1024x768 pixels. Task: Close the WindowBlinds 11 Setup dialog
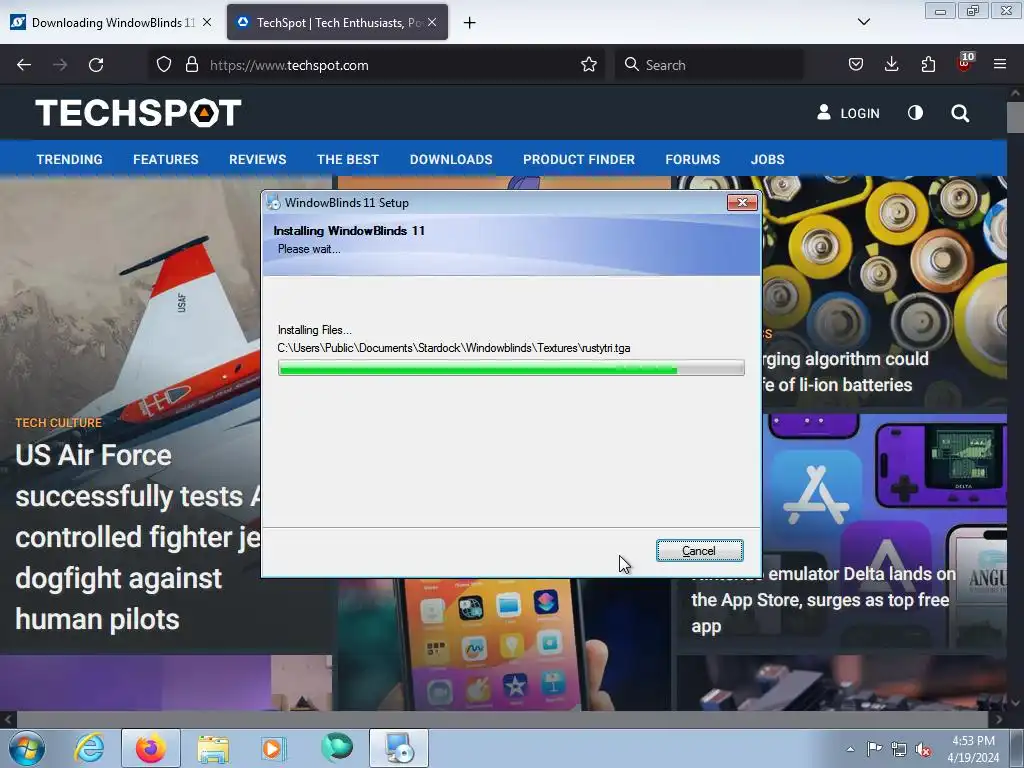tap(743, 202)
